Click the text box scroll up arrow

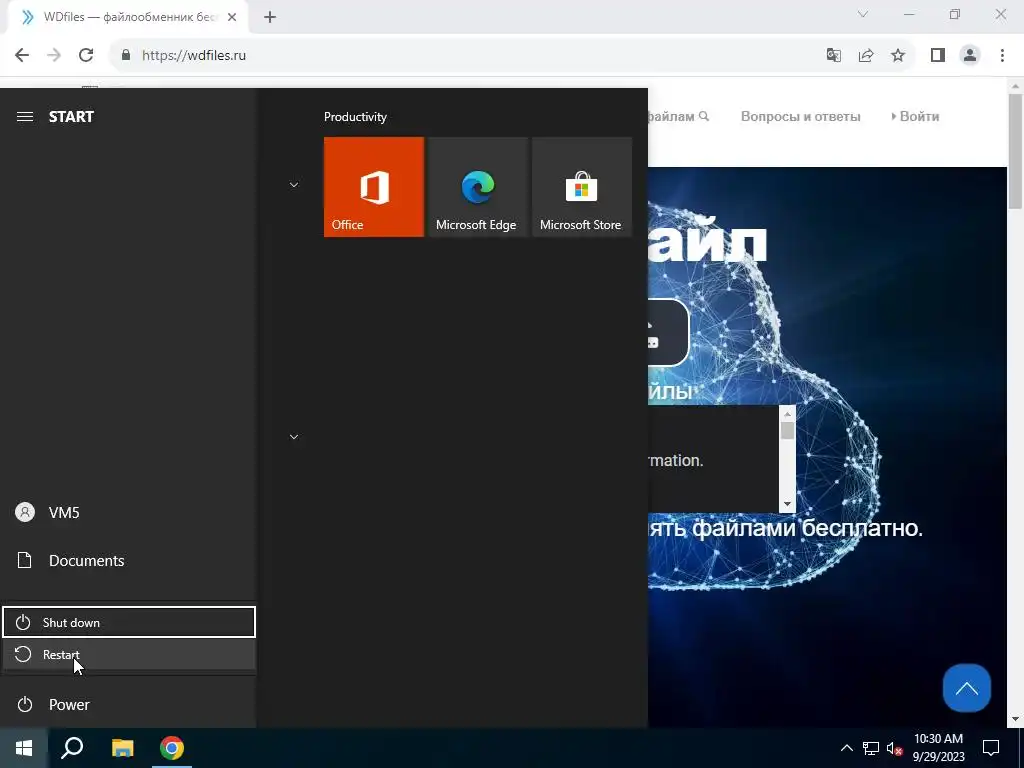(x=787, y=414)
